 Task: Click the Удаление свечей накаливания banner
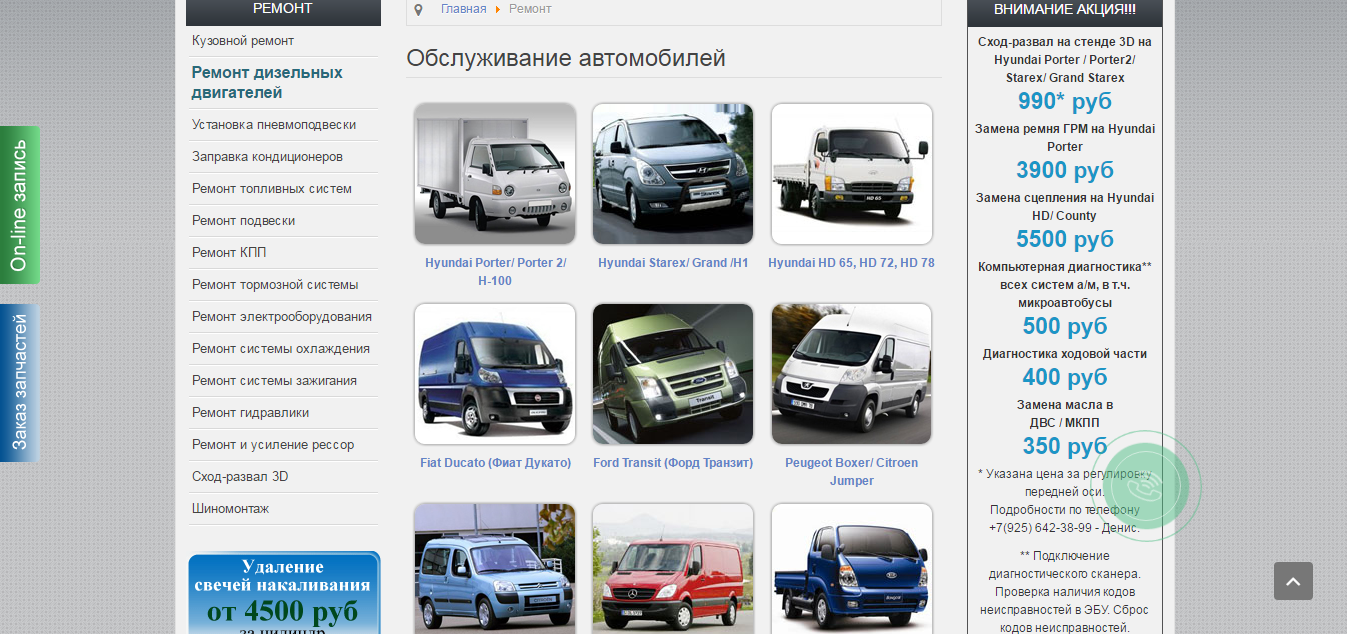[284, 593]
